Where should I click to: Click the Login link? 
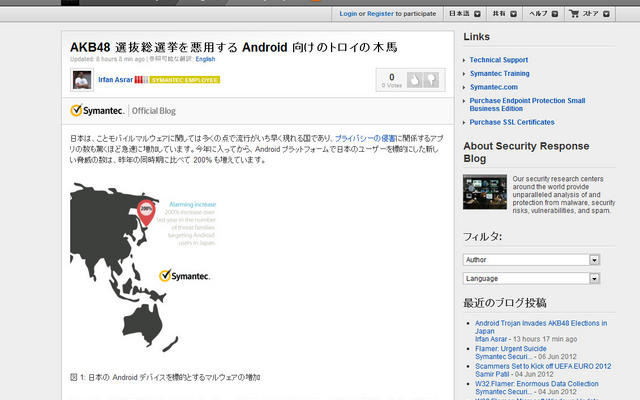coord(348,14)
